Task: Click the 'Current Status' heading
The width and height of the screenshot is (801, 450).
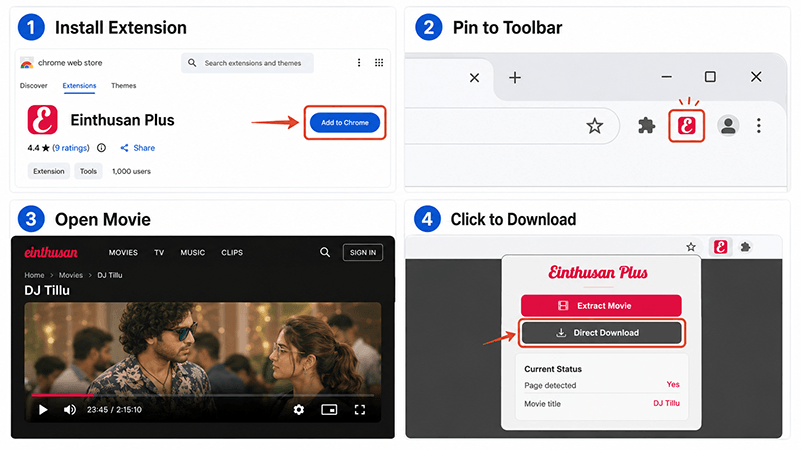Action: 553,369
